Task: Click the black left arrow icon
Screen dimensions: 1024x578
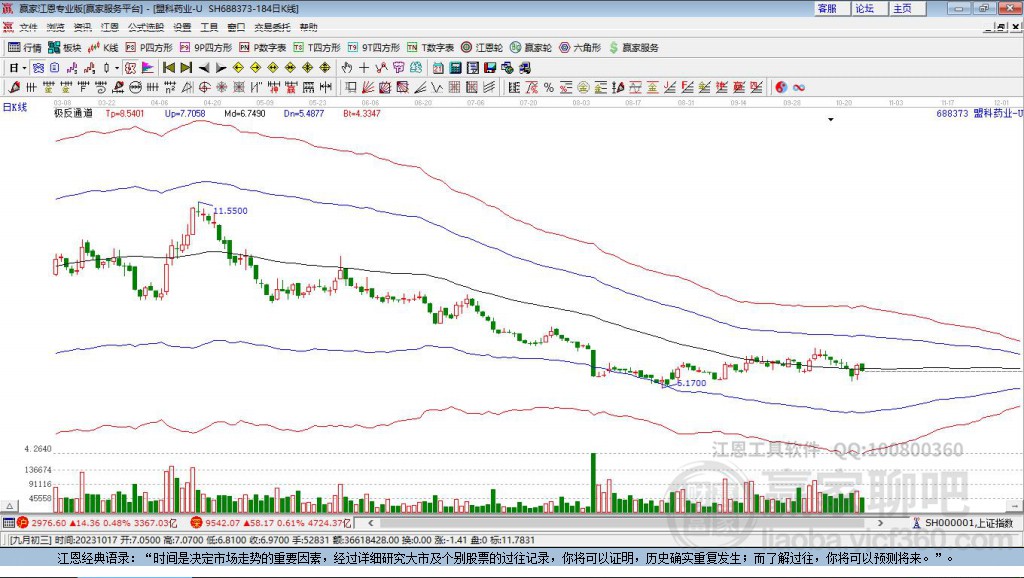Action: pyautogui.click(x=204, y=68)
